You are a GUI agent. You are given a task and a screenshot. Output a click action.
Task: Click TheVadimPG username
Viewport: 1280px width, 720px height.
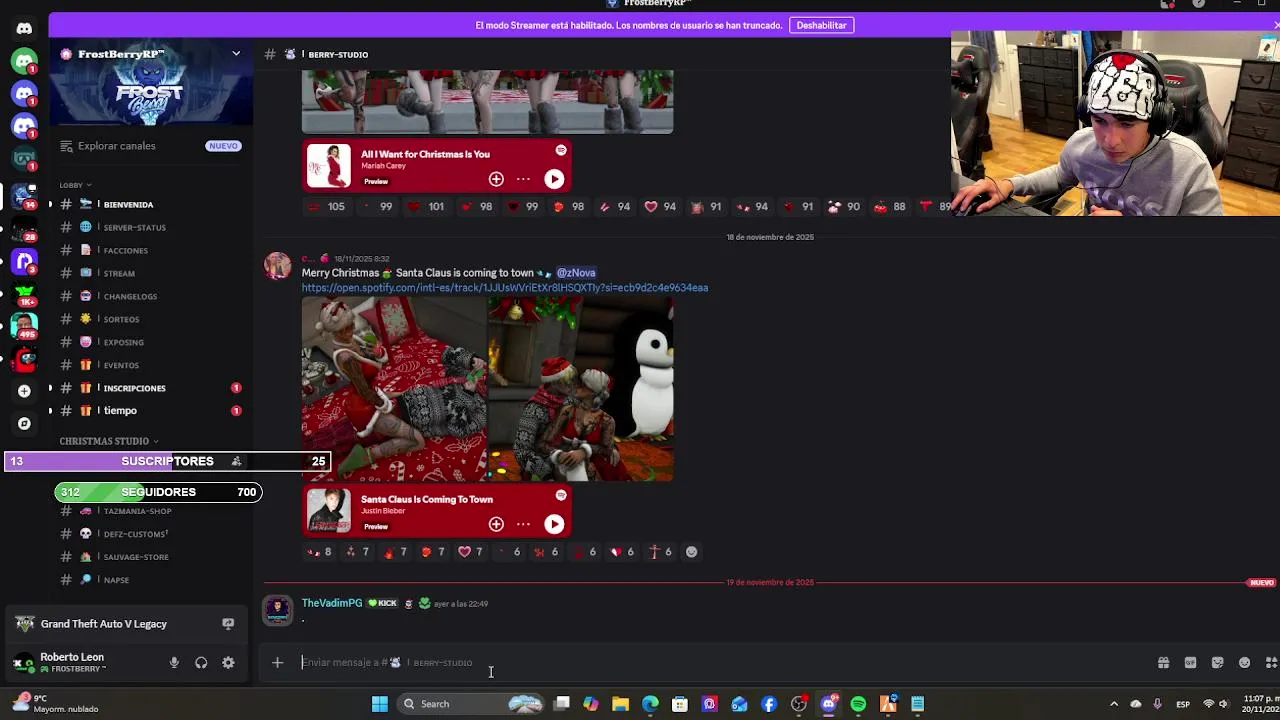click(332, 603)
